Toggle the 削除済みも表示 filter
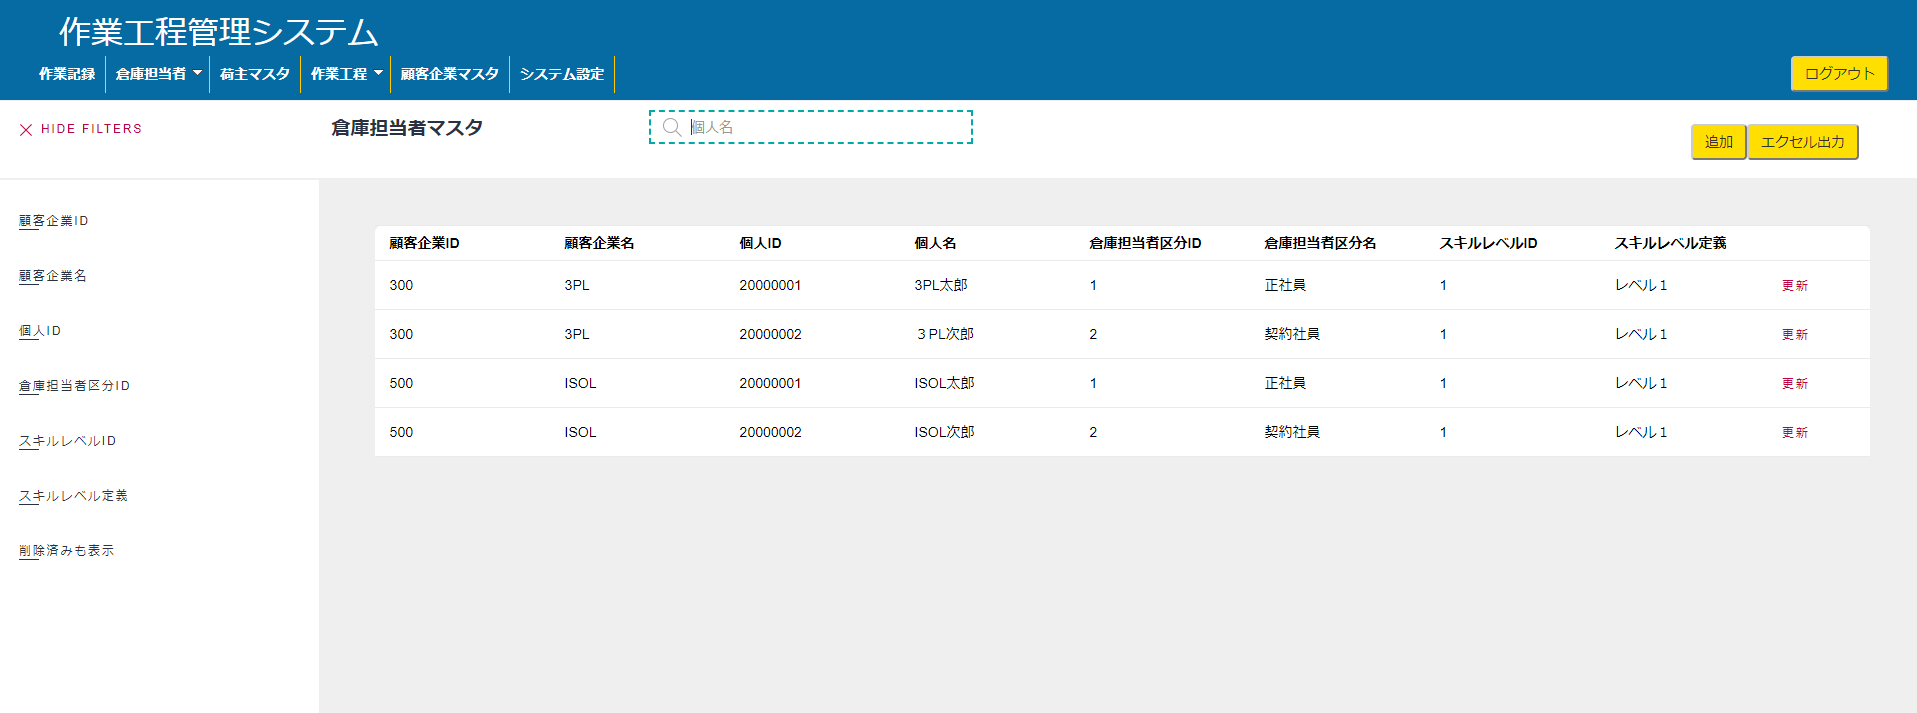This screenshot has width=1917, height=713. tap(67, 551)
